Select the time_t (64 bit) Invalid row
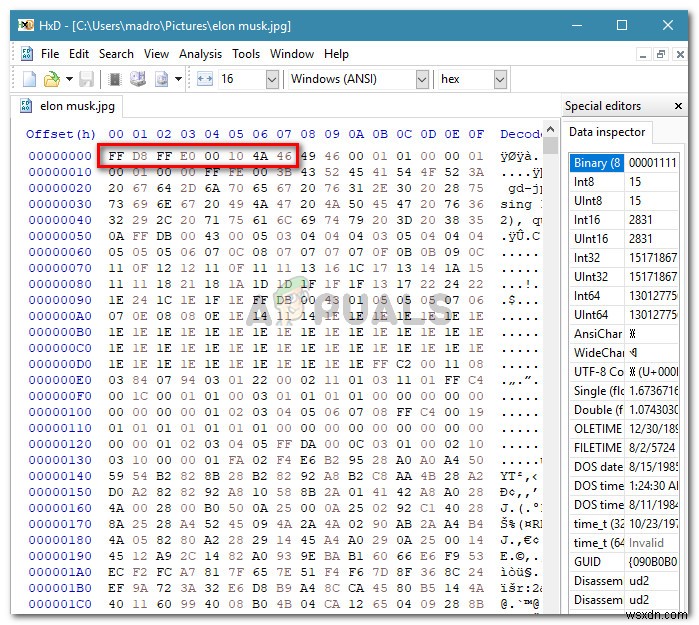The width and height of the screenshot is (699, 625). click(624, 543)
